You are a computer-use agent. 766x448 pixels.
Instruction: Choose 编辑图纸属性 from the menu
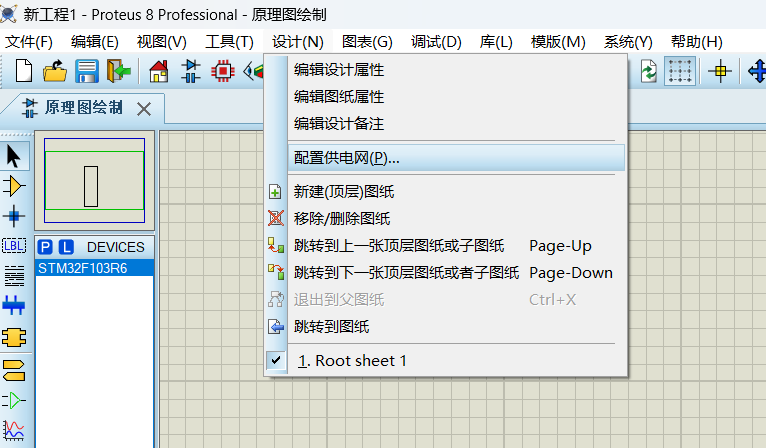click(456, 97)
